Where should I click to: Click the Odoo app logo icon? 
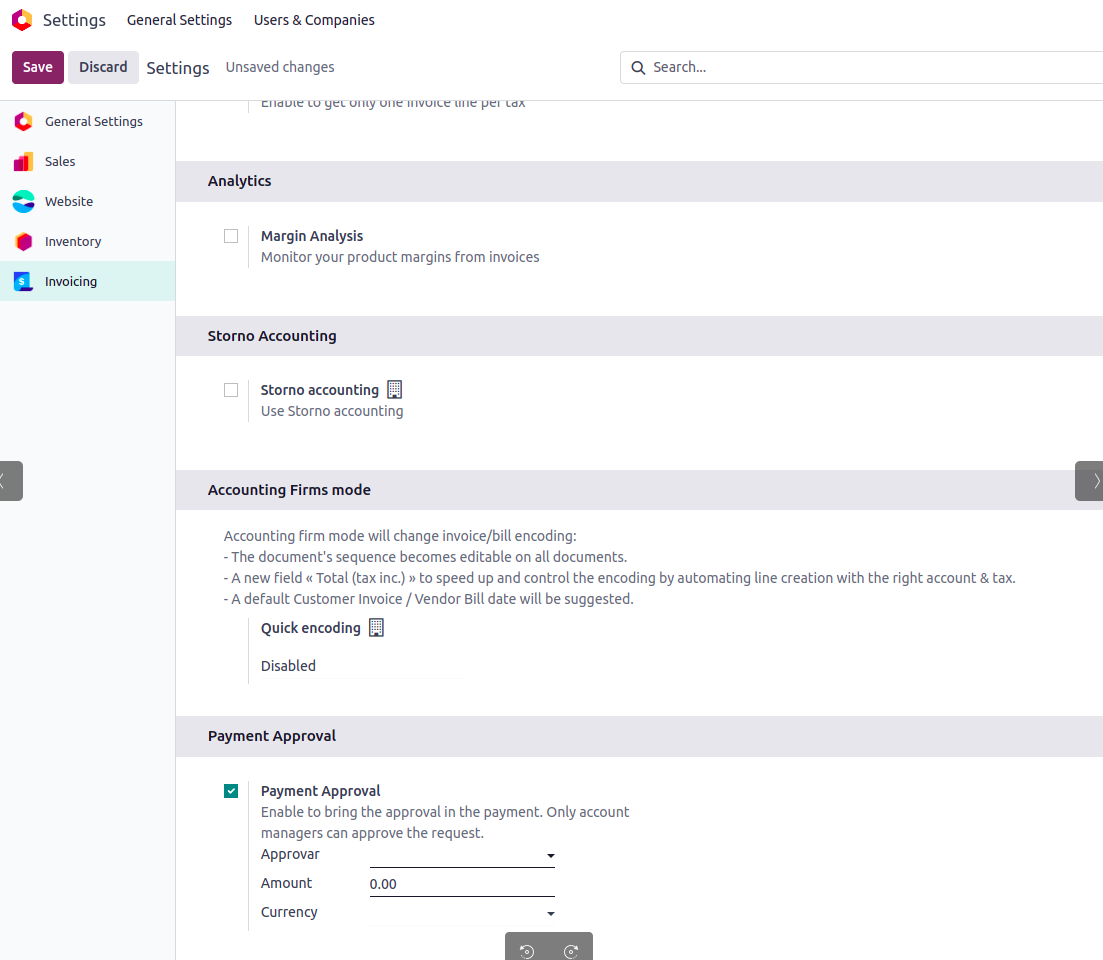pos(22,20)
